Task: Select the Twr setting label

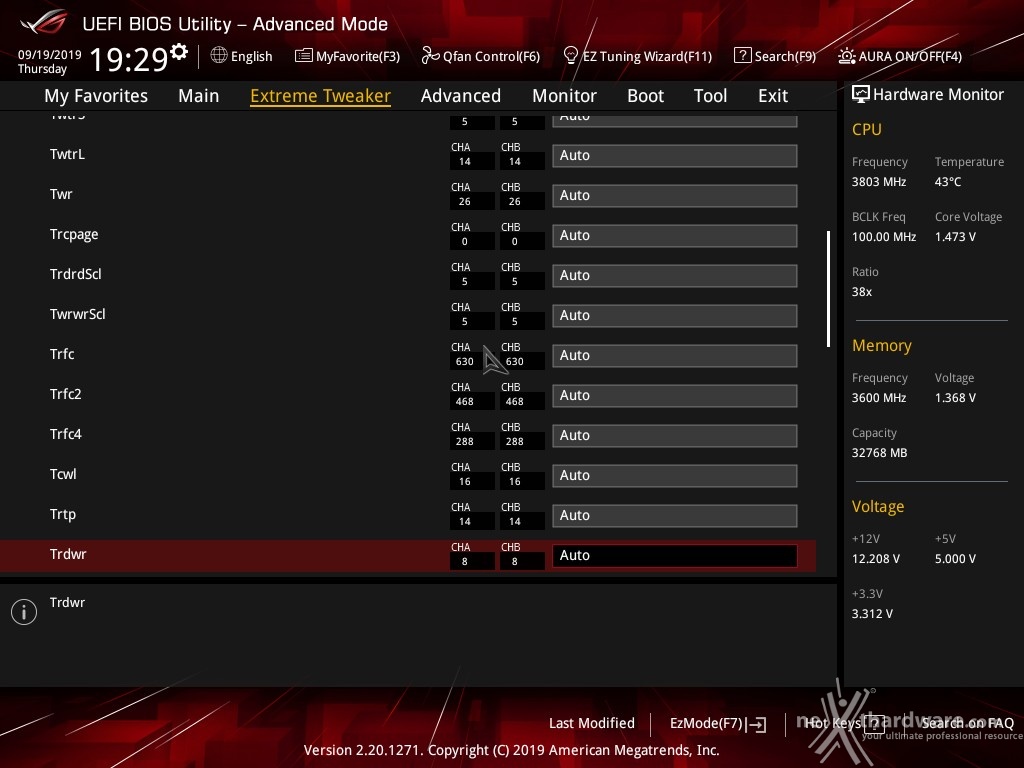Action: pyautogui.click(x=61, y=194)
